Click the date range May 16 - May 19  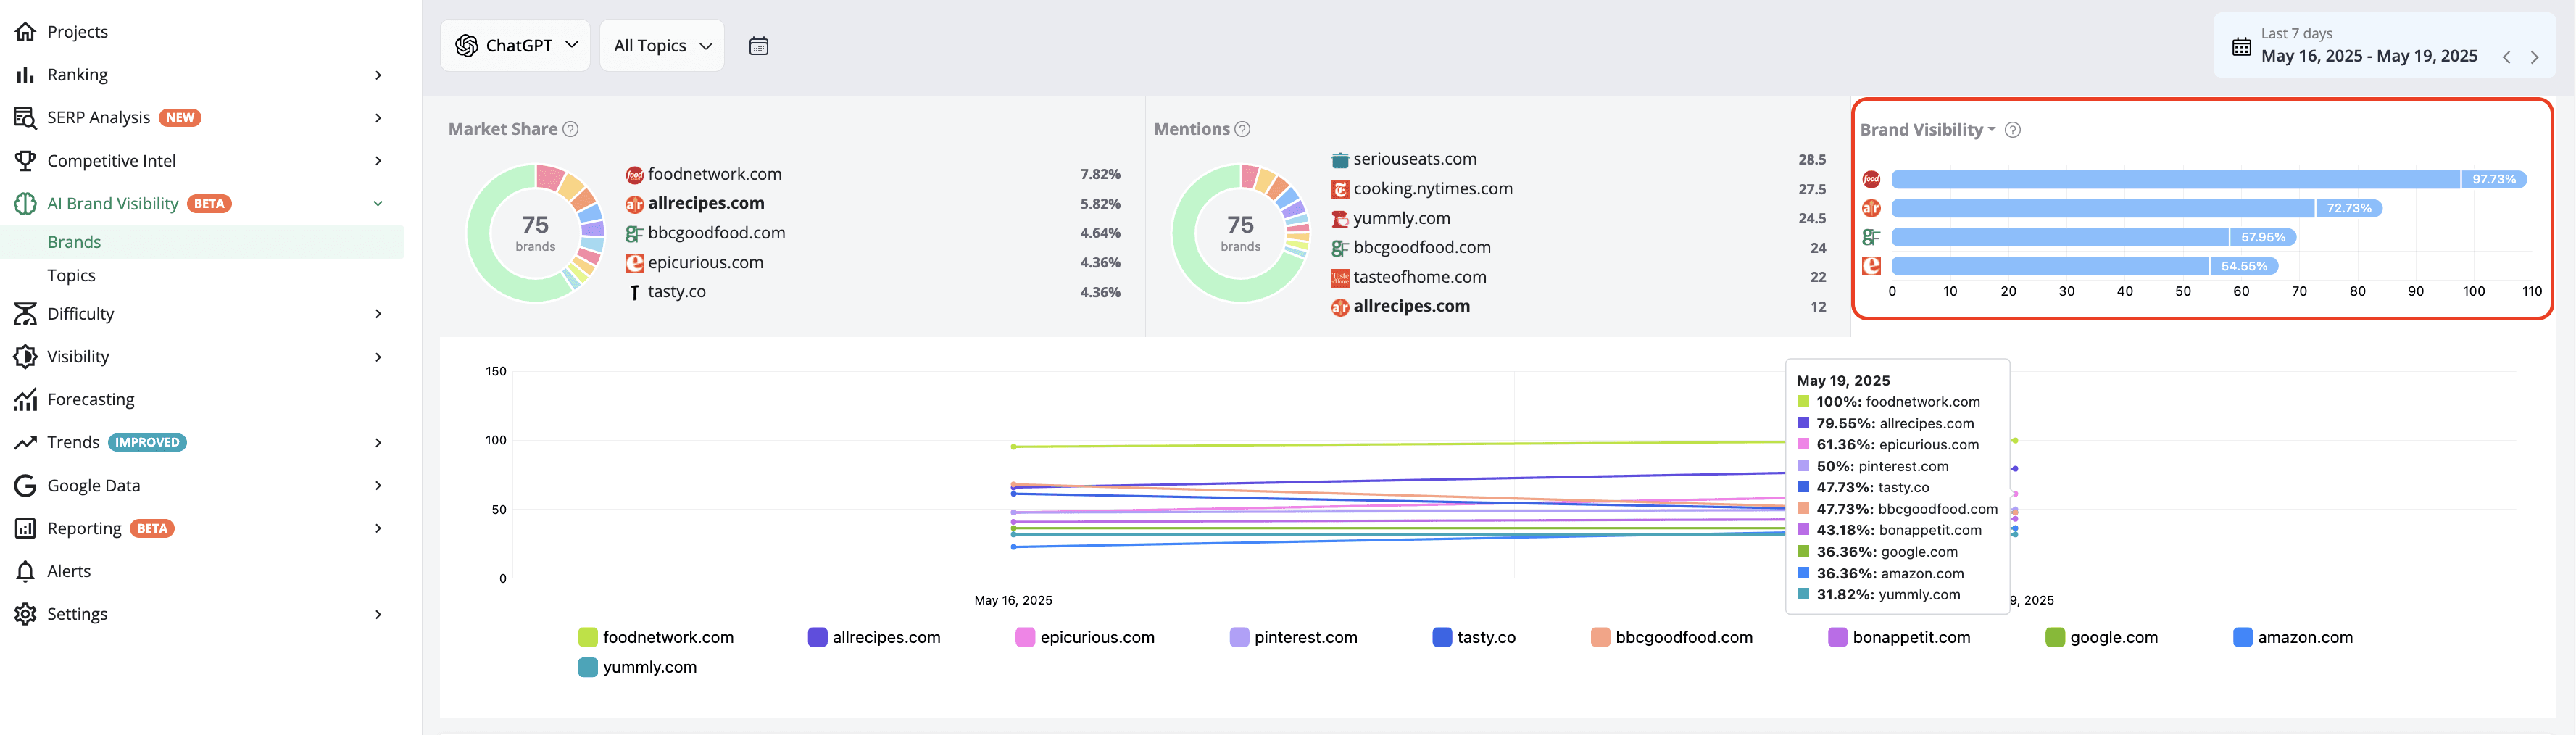2368,56
